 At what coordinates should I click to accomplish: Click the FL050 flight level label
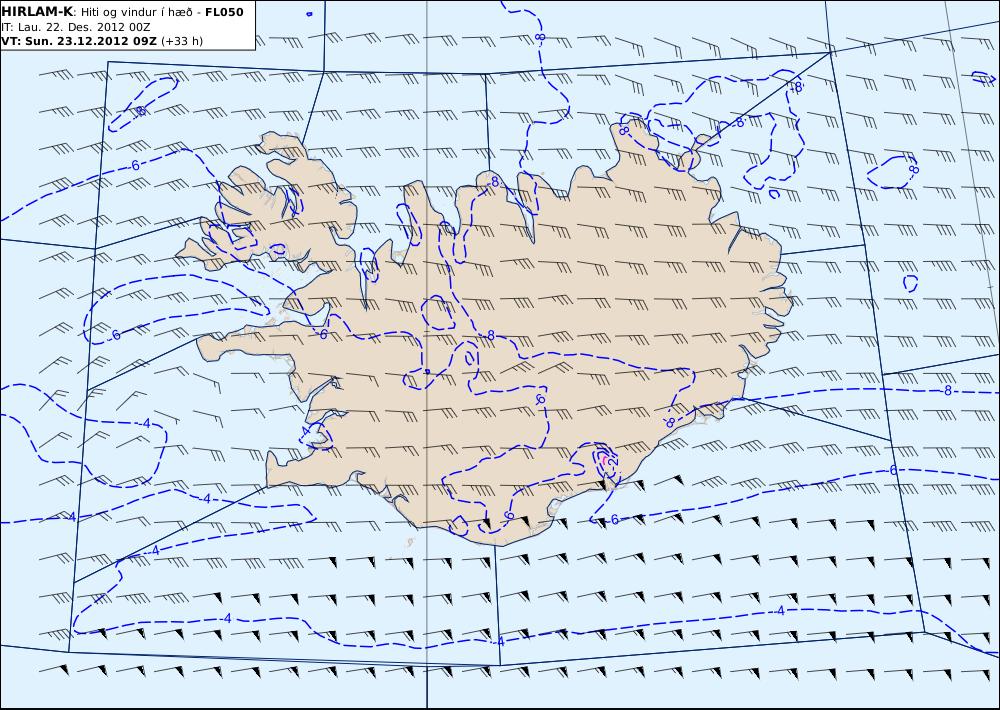coord(224,12)
